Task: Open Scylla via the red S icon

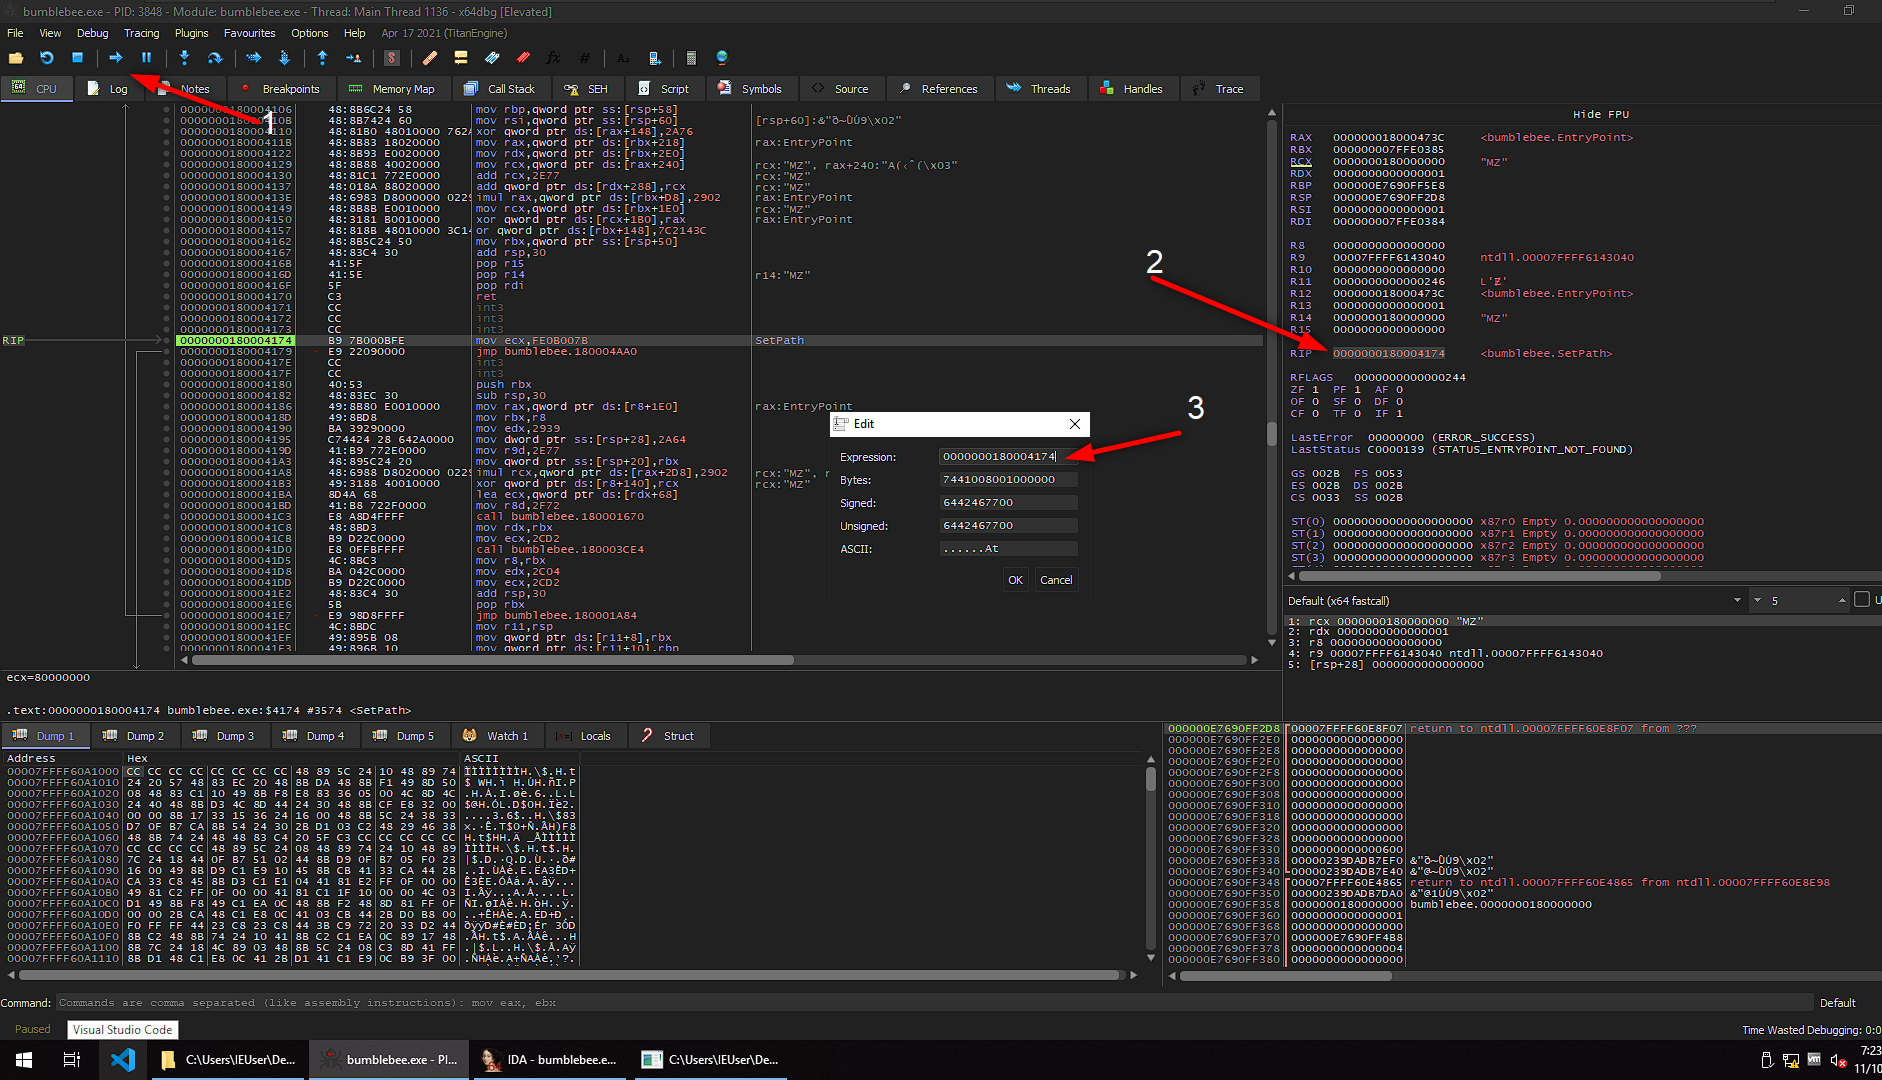Action: click(392, 58)
